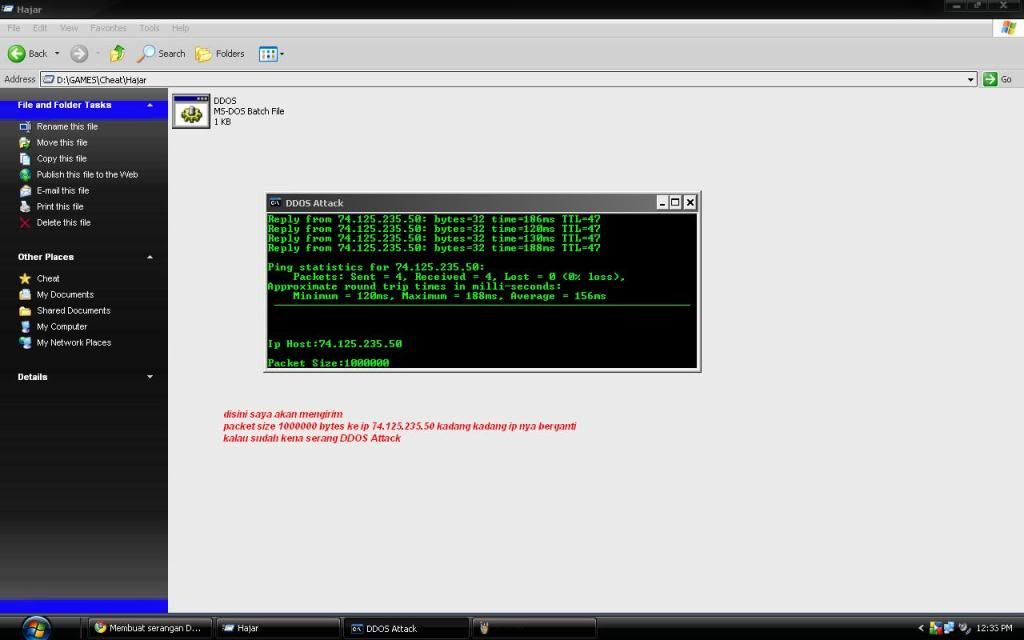Image resolution: width=1024 pixels, height=640 pixels.
Task: Click Rename this file icon
Action: [25, 127]
